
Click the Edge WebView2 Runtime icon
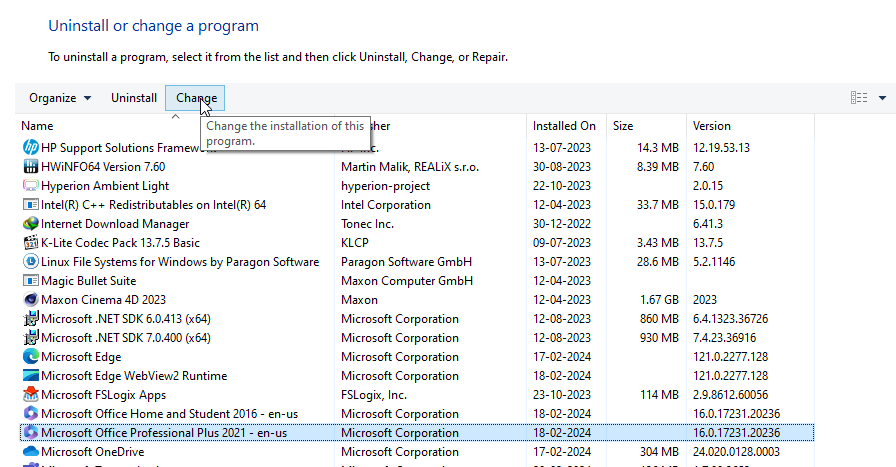30,376
